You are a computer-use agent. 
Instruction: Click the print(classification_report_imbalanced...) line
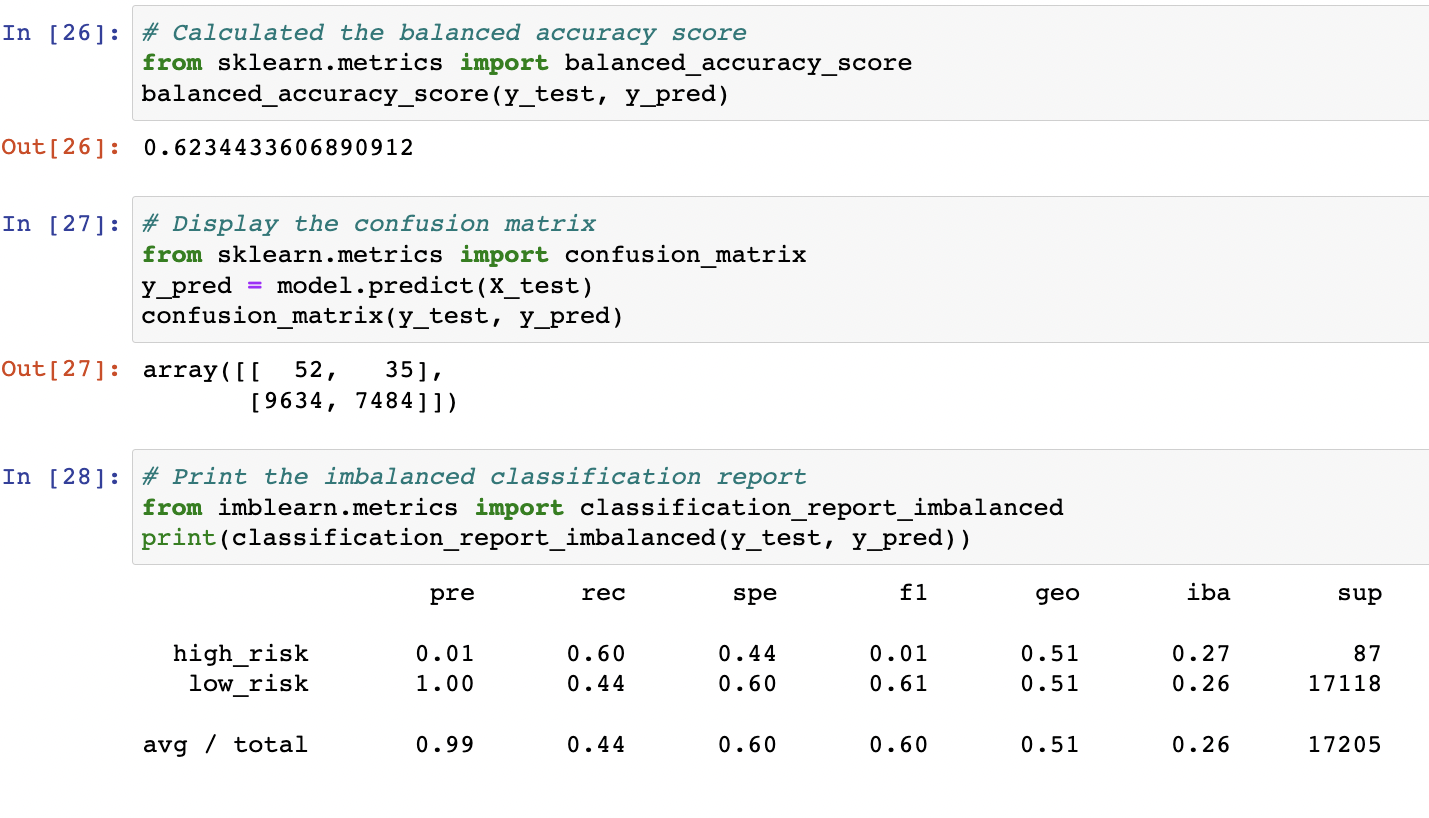pyautogui.click(x=556, y=538)
